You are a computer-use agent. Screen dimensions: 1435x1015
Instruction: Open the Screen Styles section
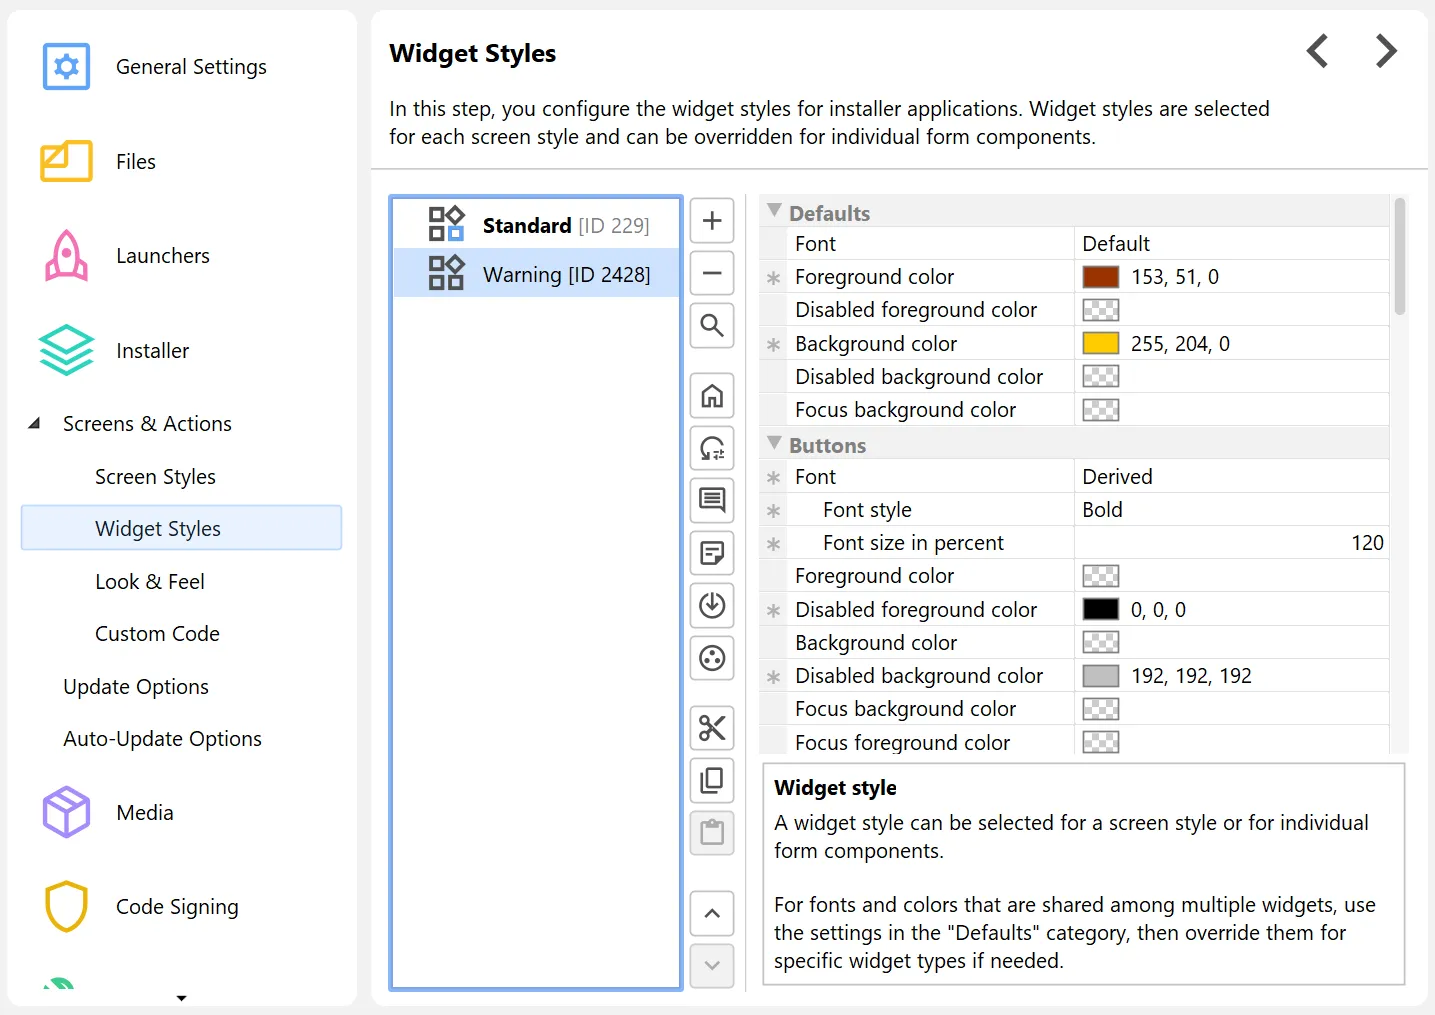[x=155, y=477]
